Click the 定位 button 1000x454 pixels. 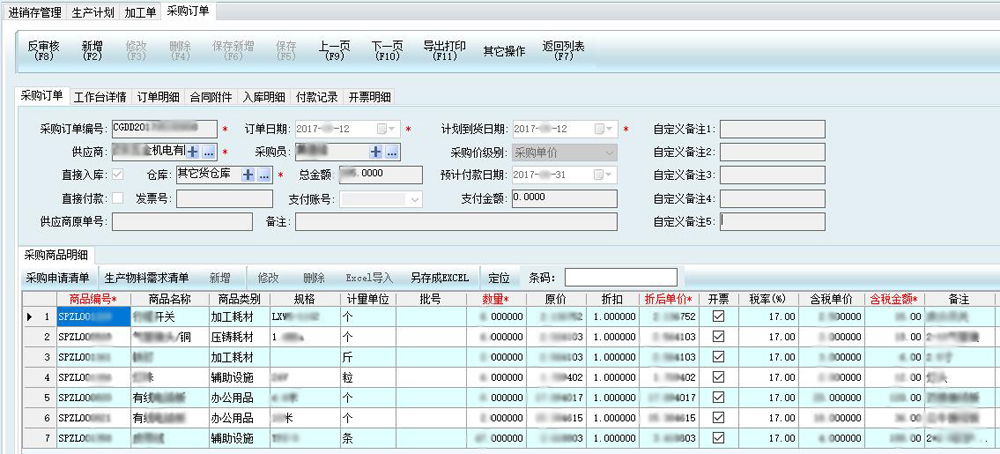(499, 278)
